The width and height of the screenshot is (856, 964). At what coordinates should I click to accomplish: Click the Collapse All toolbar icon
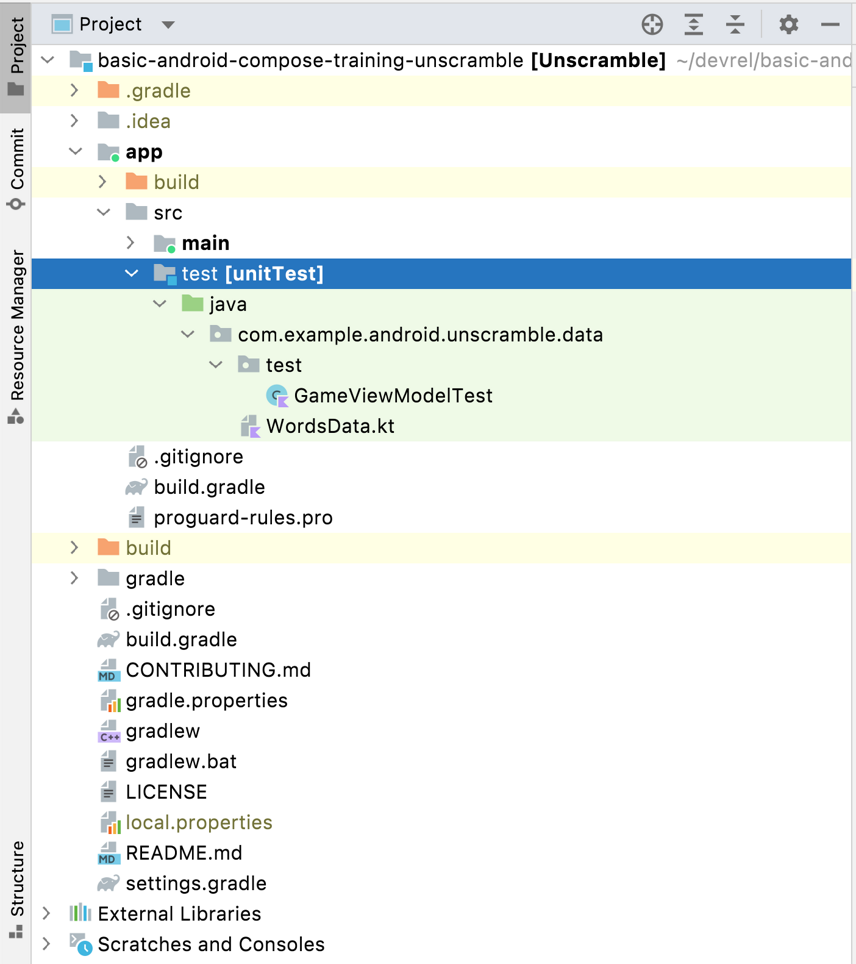pos(735,25)
